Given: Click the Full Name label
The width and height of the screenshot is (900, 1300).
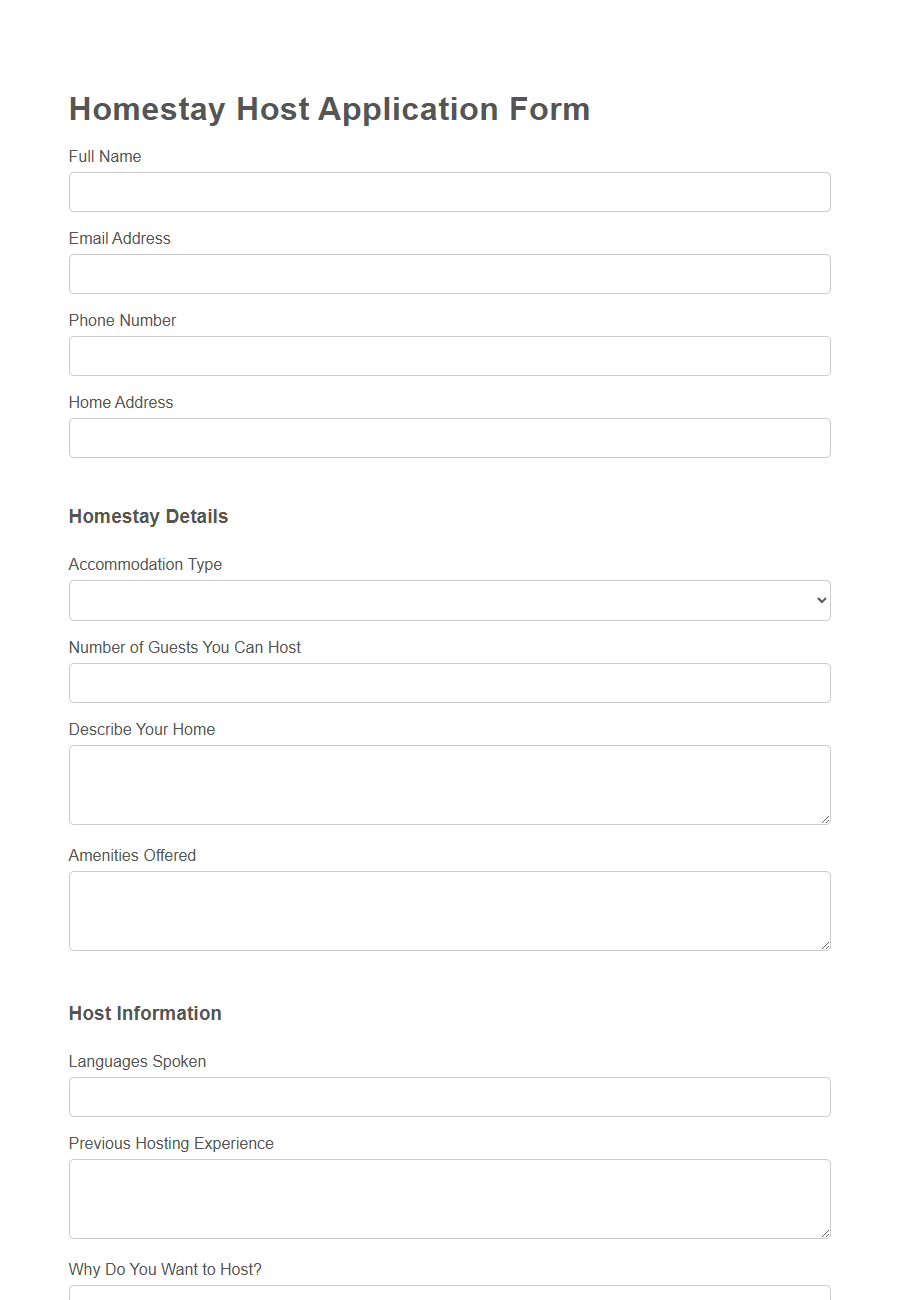Looking at the screenshot, I should coord(105,156).
